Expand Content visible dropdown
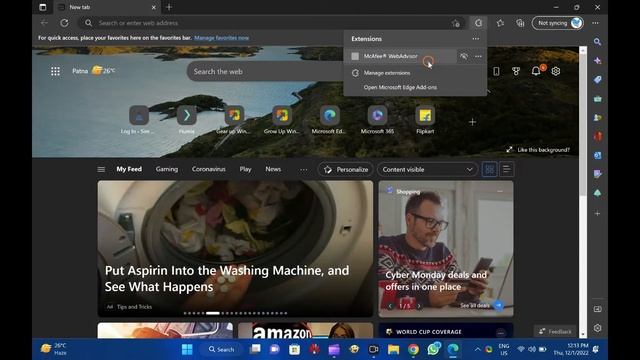 427,169
